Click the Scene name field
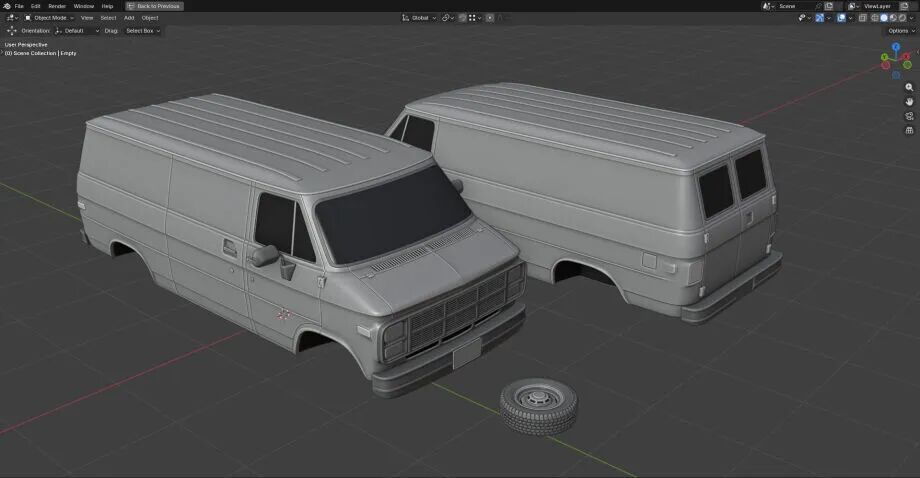Viewport: 920px width, 478px height. [796, 6]
